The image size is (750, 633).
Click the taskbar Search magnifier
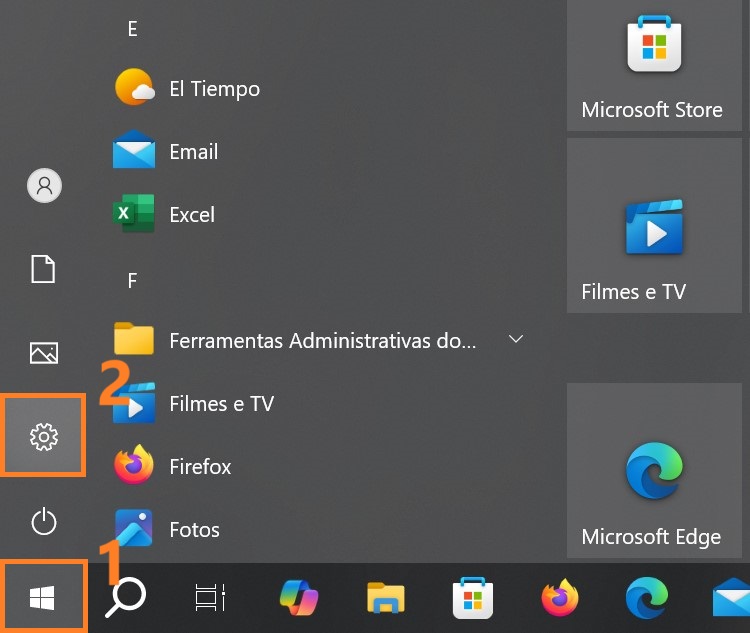(x=126, y=598)
